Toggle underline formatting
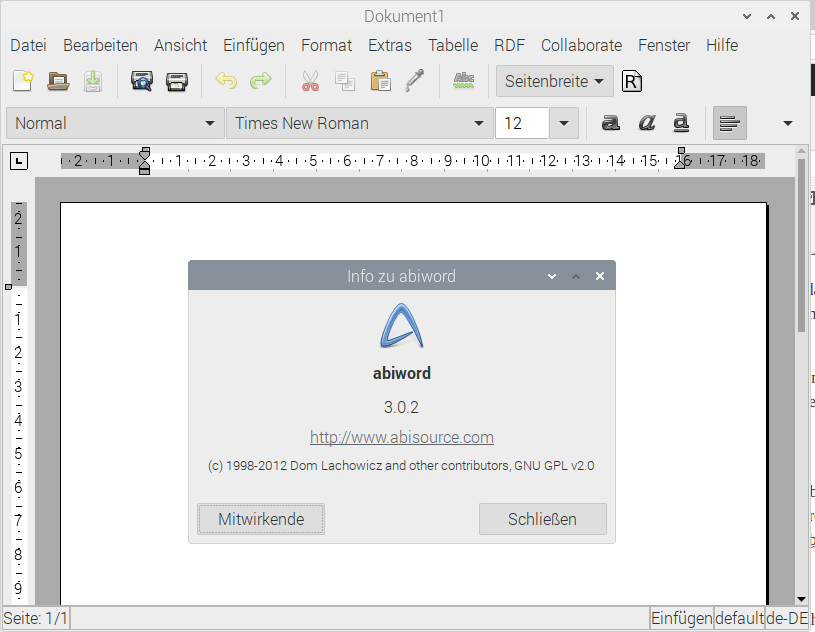This screenshot has width=815, height=632. point(681,123)
